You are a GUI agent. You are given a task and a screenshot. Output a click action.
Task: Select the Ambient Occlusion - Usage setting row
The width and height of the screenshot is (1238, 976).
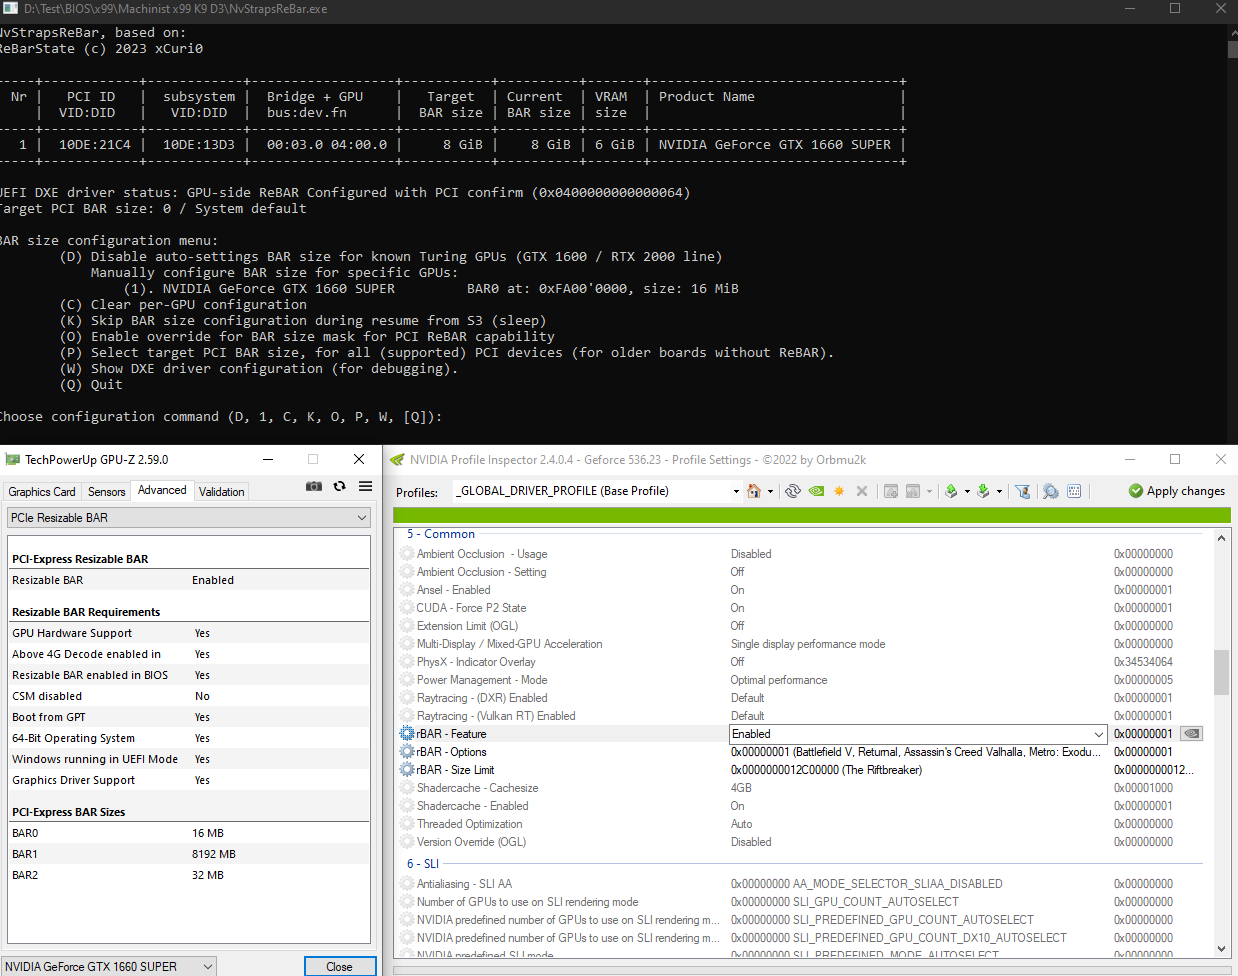(800, 554)
